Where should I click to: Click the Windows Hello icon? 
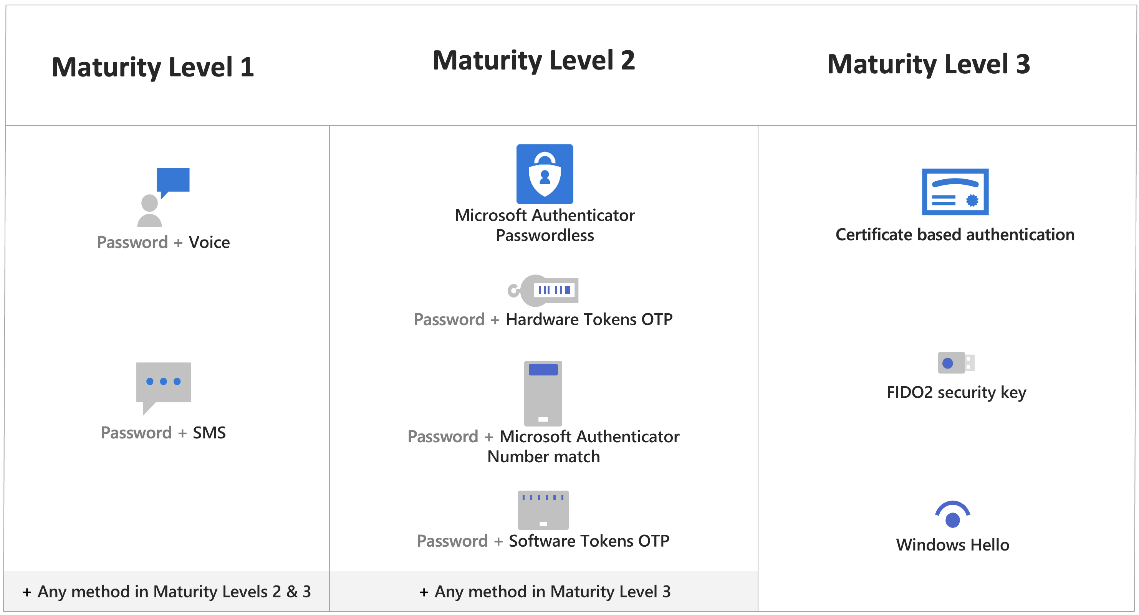pyautogui.click(x=952, y=515)
